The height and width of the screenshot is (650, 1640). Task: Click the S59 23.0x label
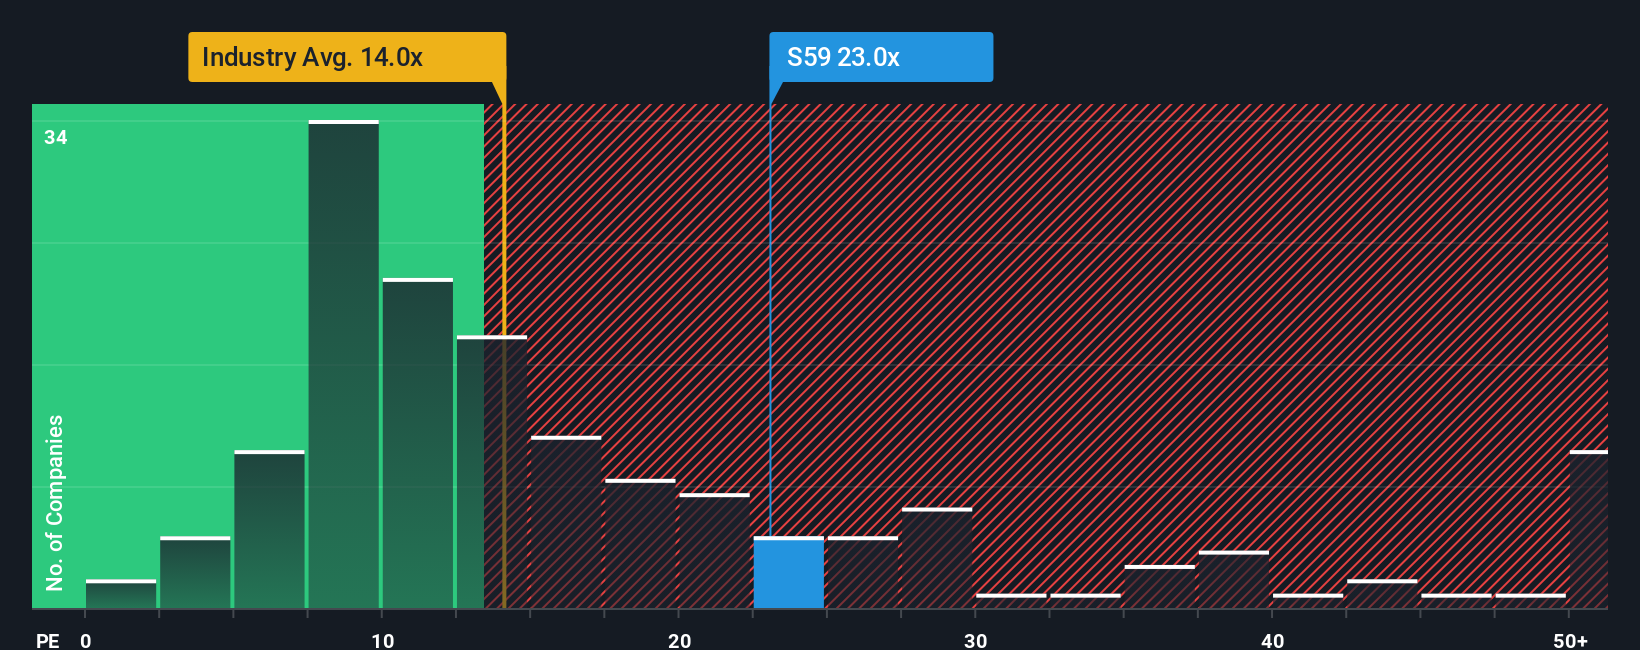881,57
